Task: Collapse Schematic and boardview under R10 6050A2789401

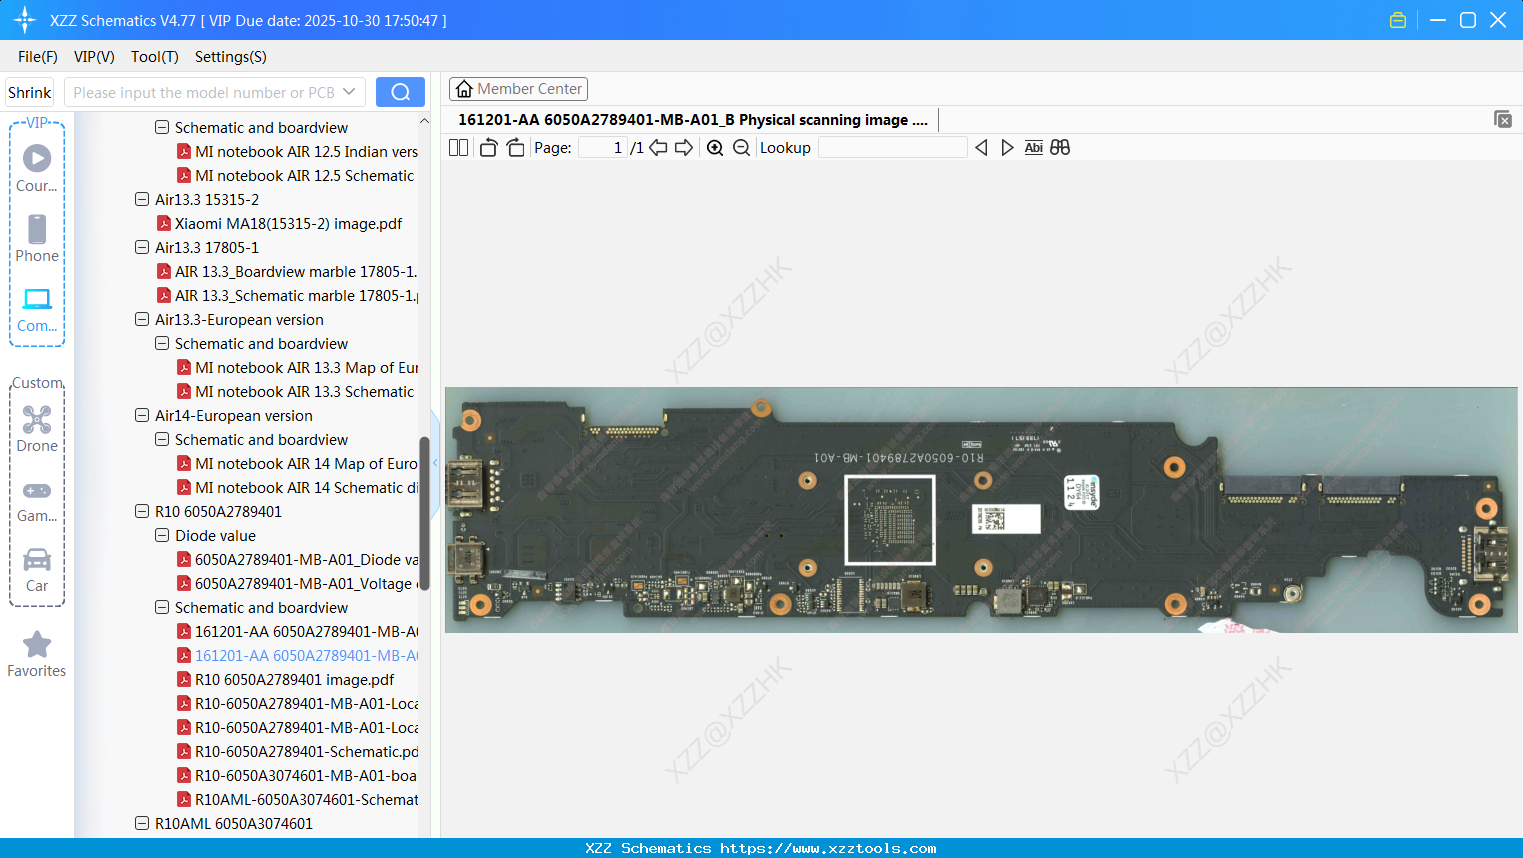Action: pos(162,608)
